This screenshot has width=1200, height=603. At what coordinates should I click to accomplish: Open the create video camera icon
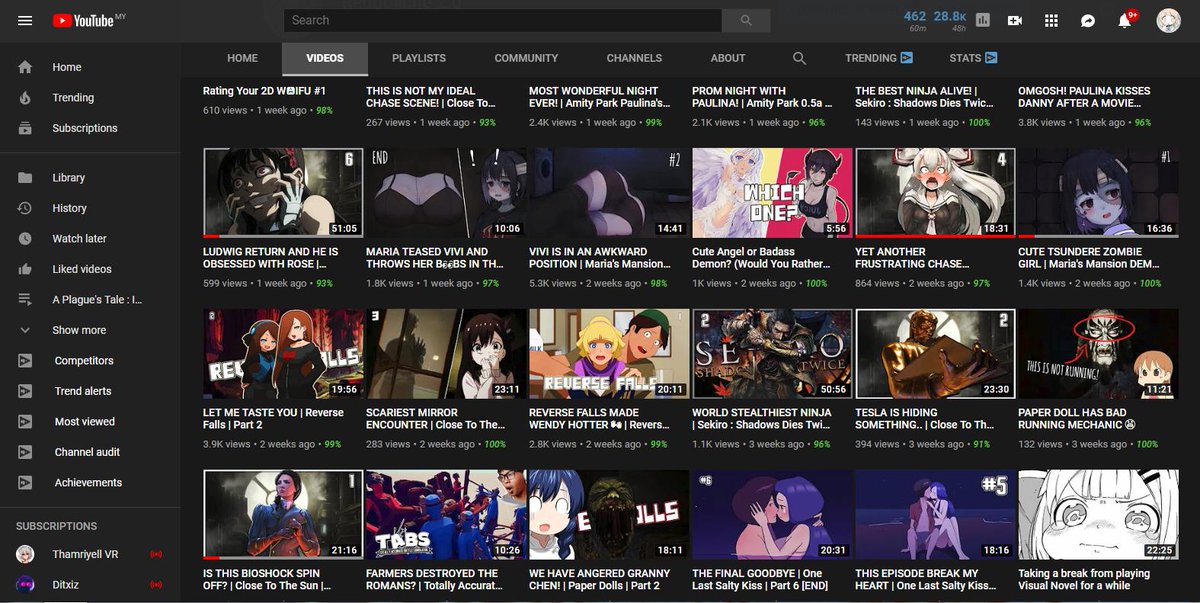click(x=1015, y=20)
